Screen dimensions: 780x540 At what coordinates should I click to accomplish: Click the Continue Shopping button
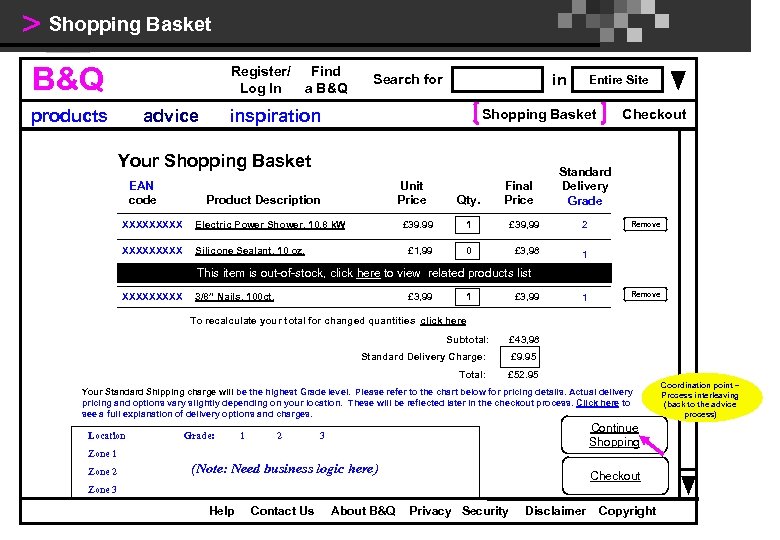click(x=615, y=435)
